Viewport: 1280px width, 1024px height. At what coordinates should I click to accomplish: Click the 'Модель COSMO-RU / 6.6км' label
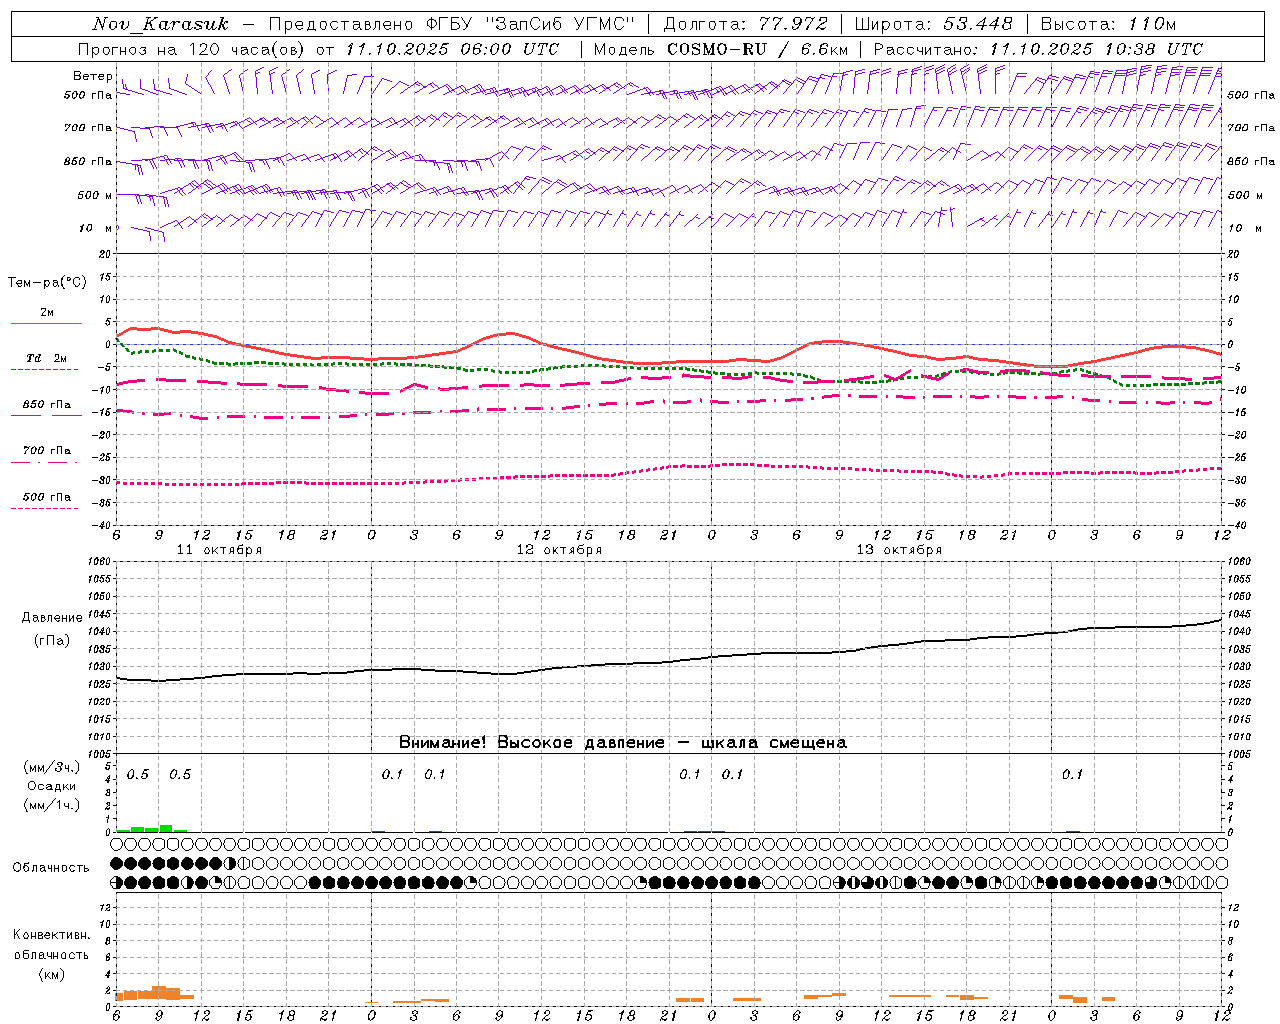(x=721, y=49)
